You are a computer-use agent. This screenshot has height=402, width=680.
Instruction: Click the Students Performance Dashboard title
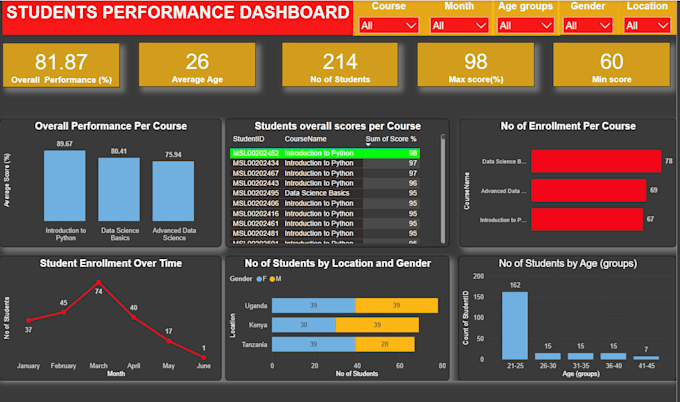pos(177,13)
